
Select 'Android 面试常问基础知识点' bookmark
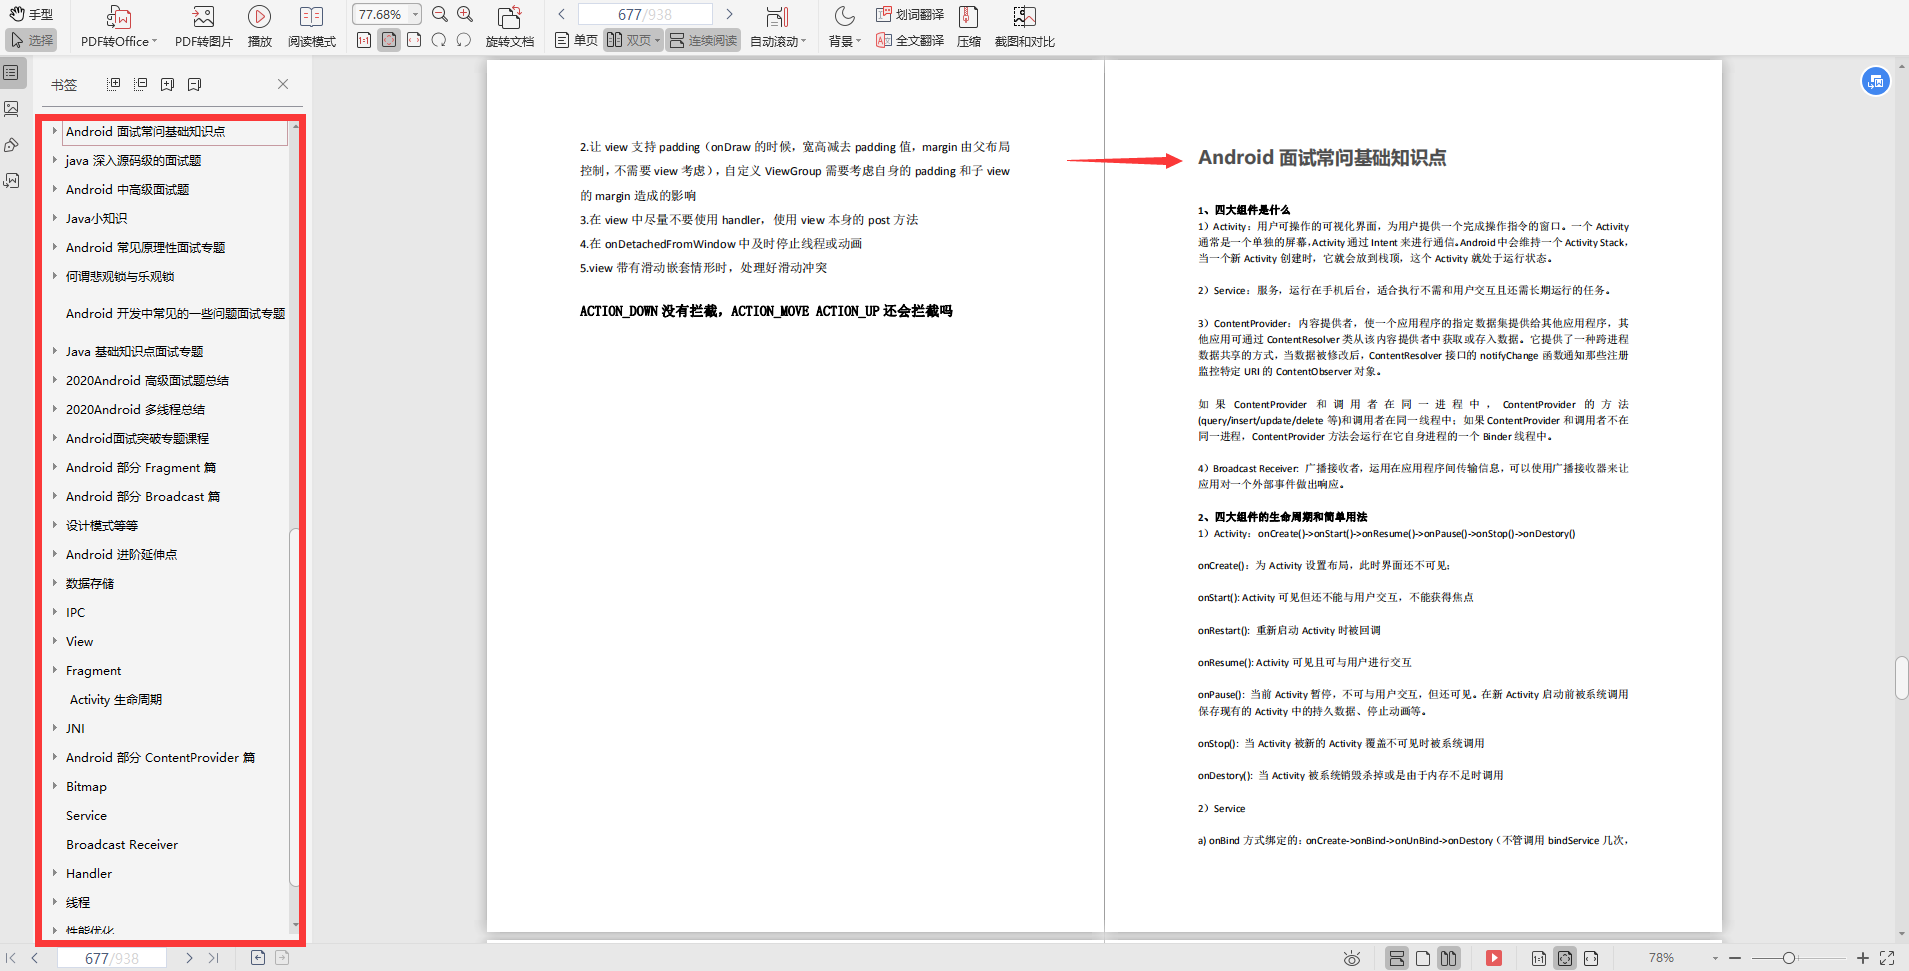pyautogui.click(x=145, y=131)
